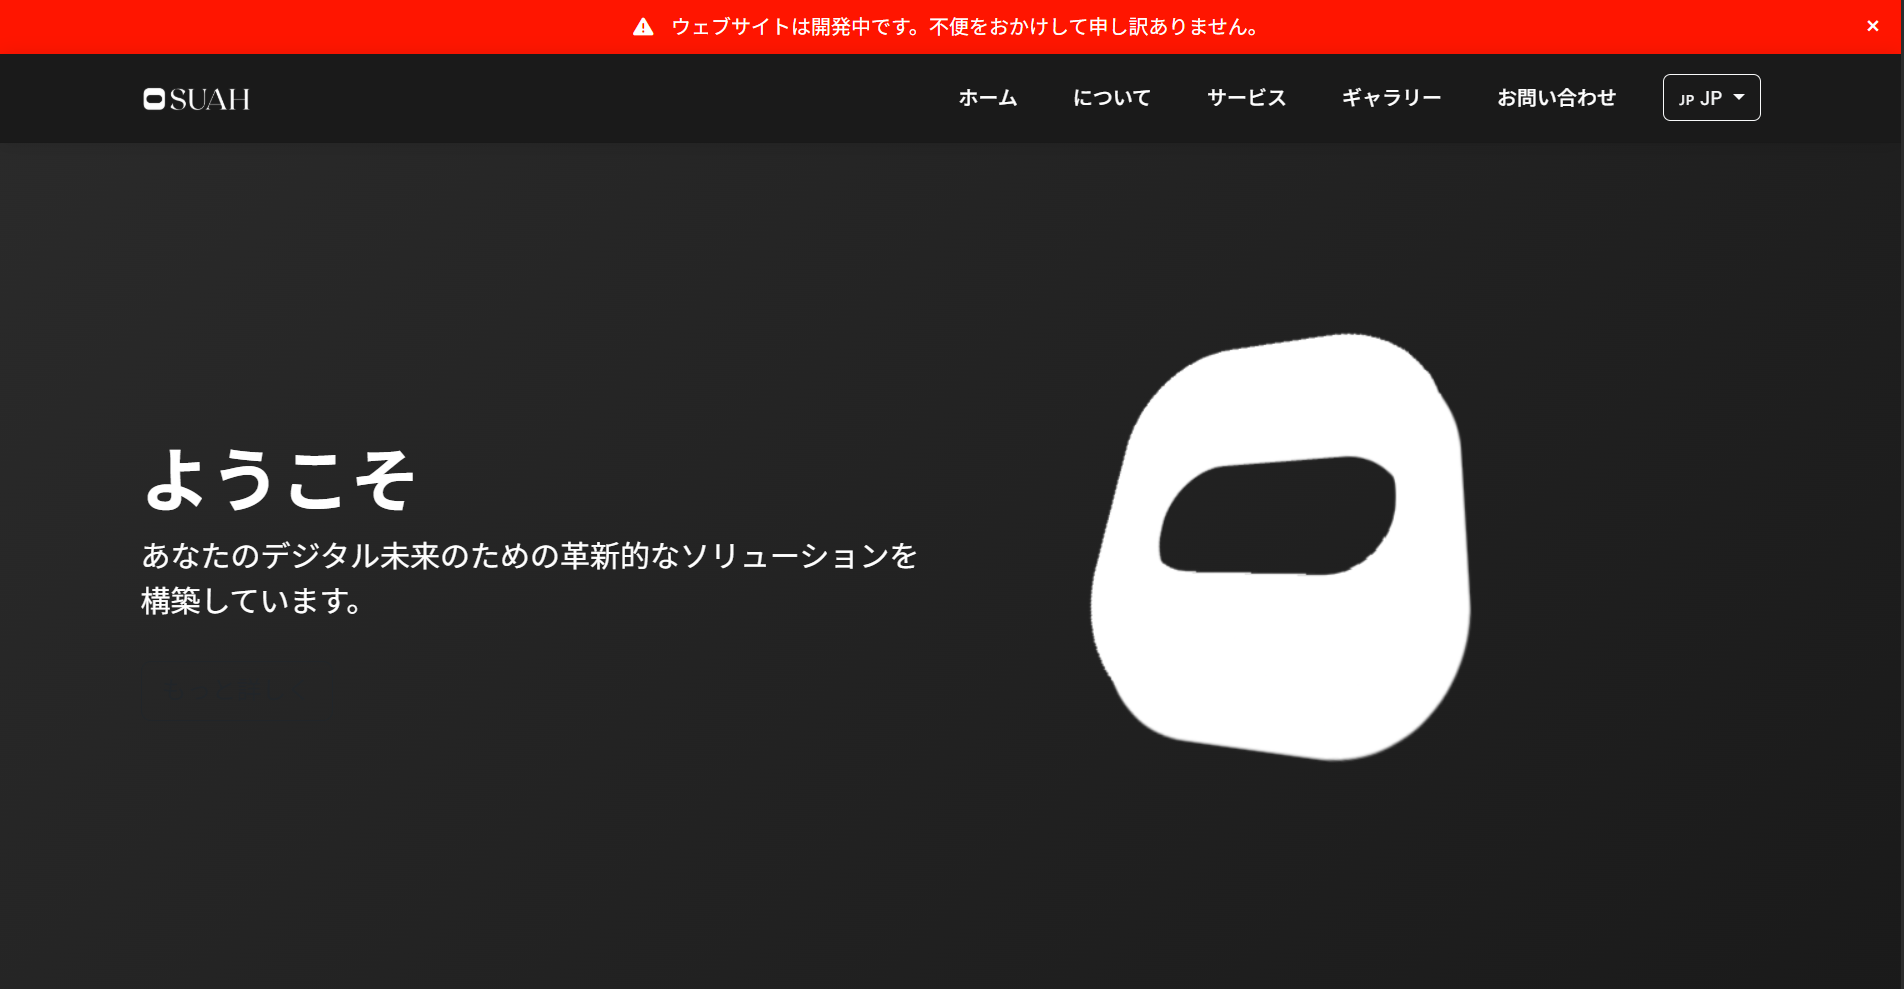Click the small JP flag code

tap(1686, 100)
